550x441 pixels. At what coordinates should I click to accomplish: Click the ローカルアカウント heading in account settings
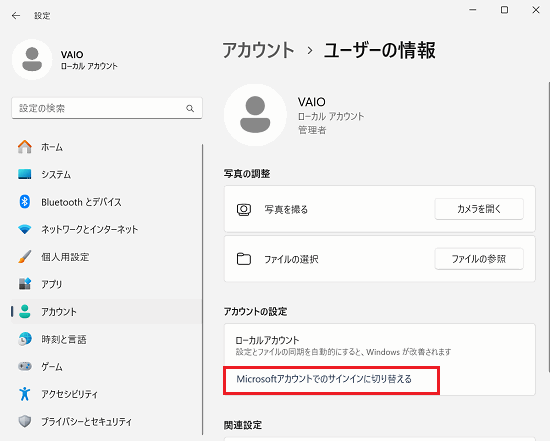tap(267, 340)
